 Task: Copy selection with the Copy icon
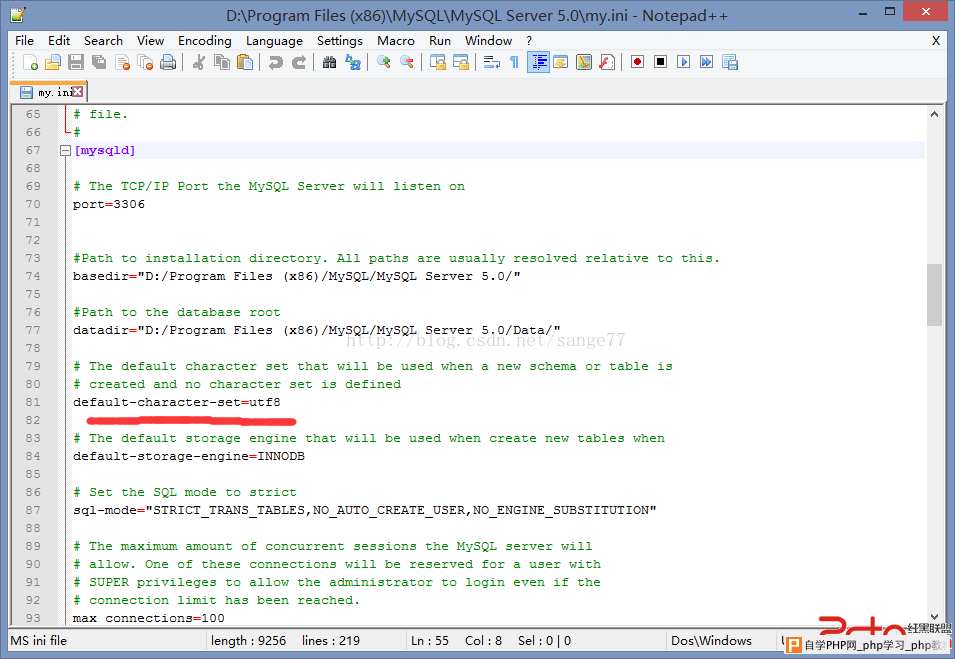click(x=222, y=62)
